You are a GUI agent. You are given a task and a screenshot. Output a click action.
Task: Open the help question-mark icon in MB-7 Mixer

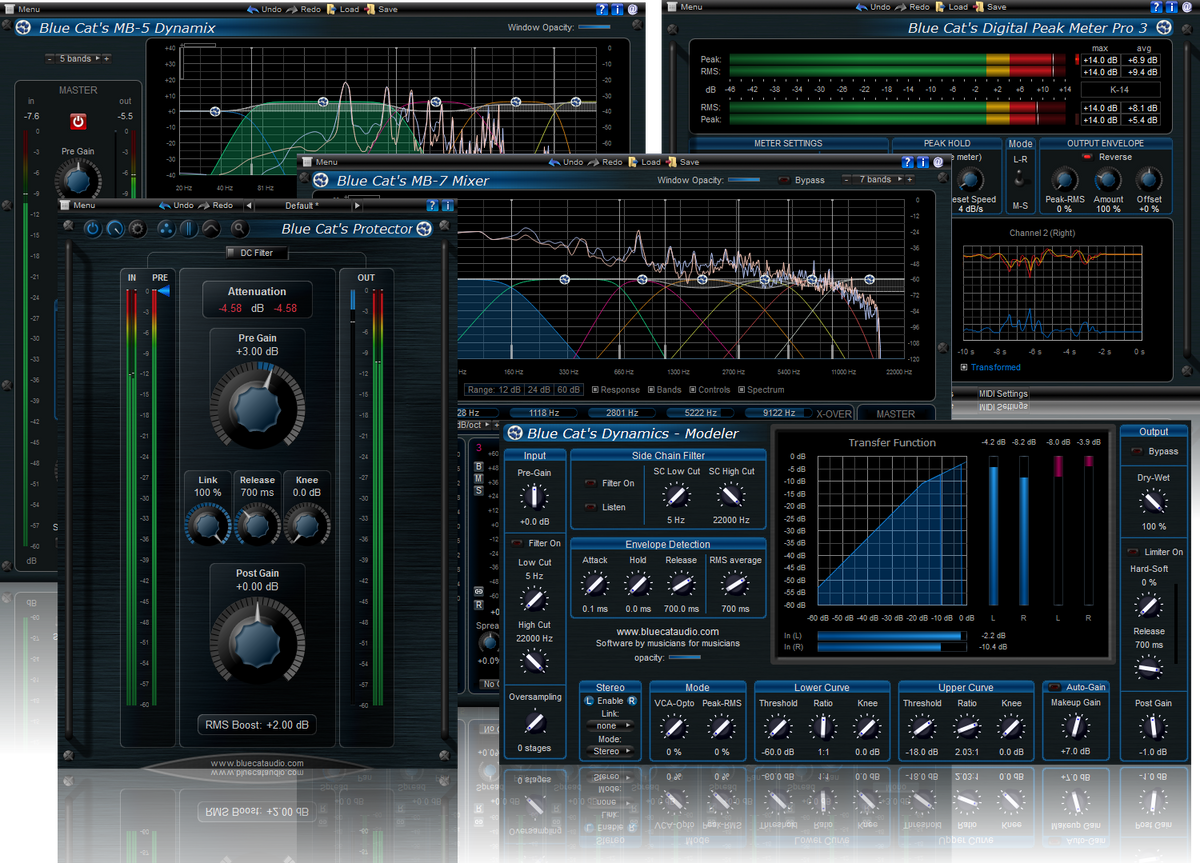(907, 162)
